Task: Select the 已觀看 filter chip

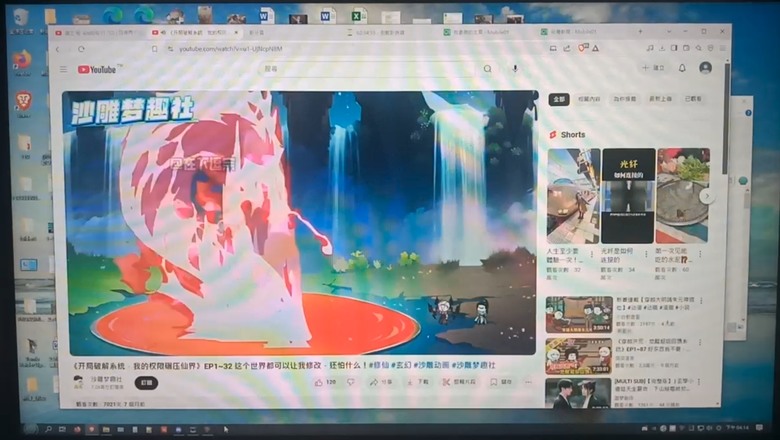Action: tap(693, 99)
